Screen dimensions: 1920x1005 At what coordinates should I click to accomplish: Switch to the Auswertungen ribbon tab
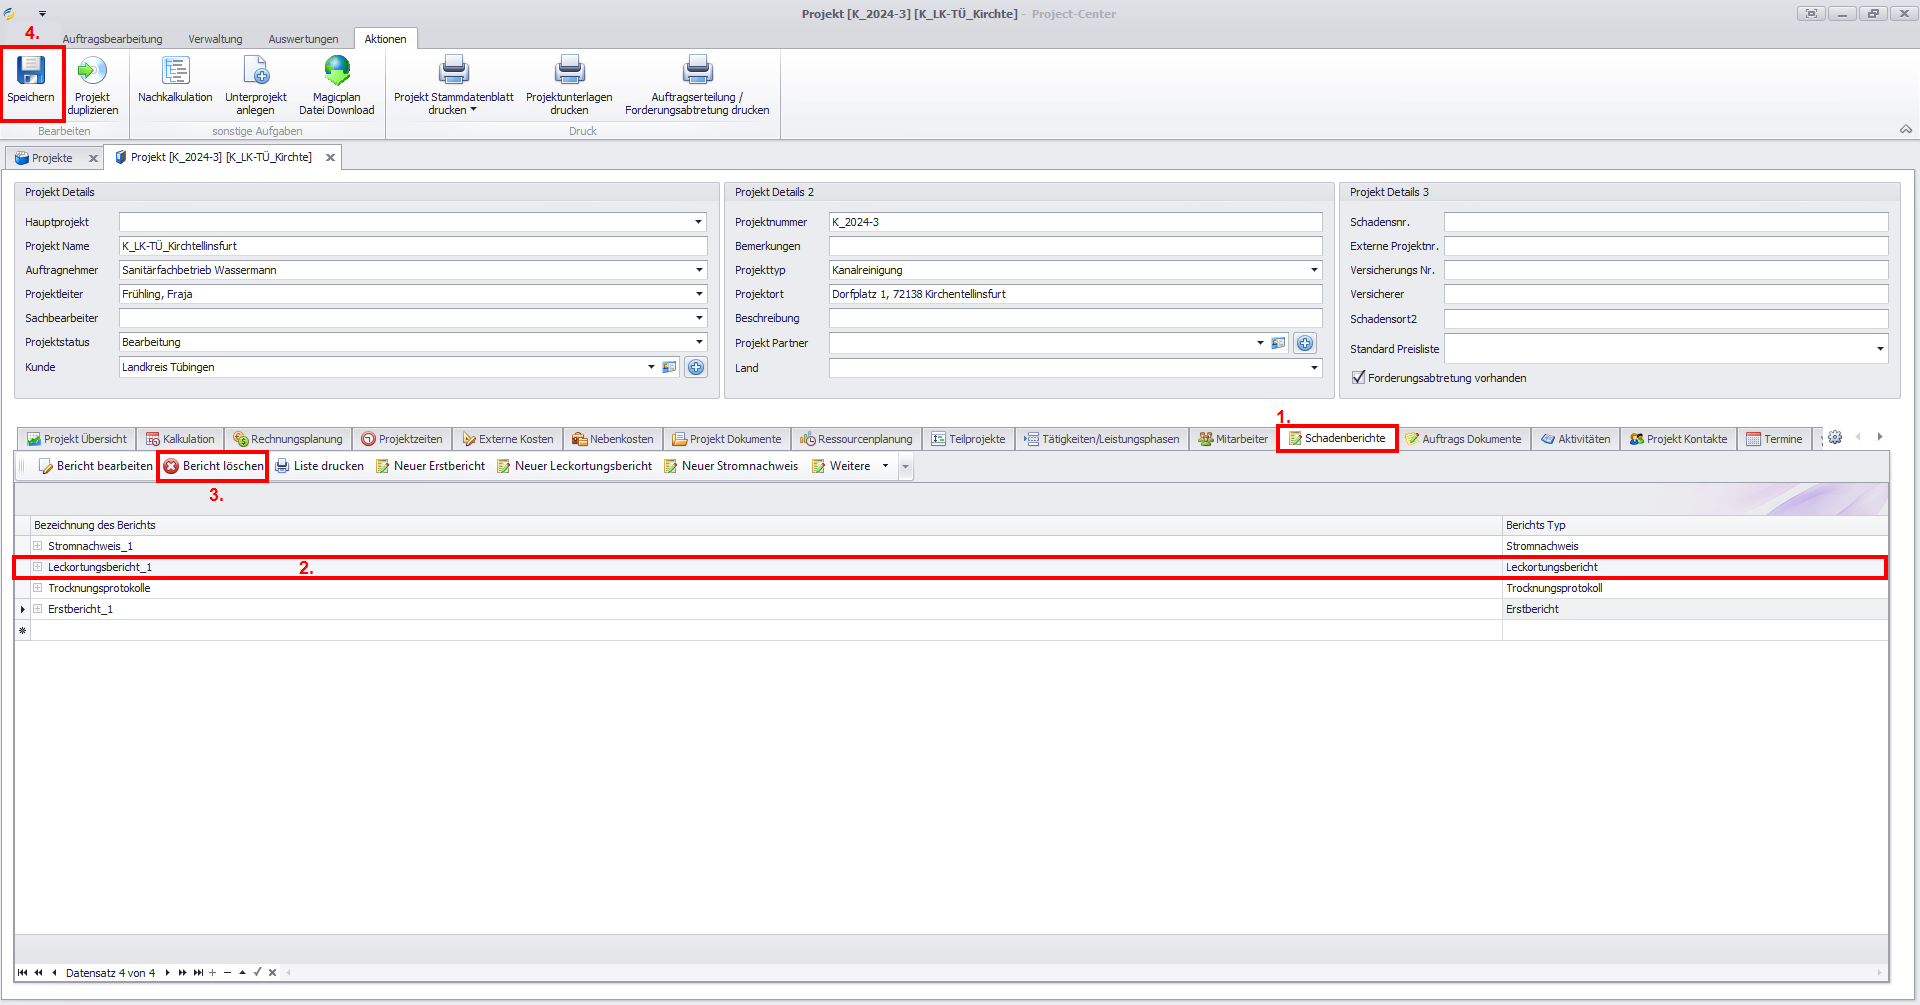[x=303, y=39]
